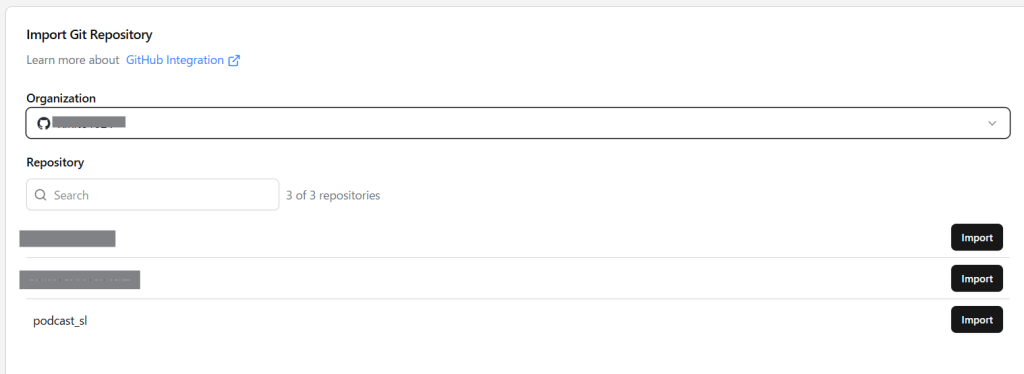
Task: Select the first redacted repository name
Action: pyautogui.click(x=67, y=238)
